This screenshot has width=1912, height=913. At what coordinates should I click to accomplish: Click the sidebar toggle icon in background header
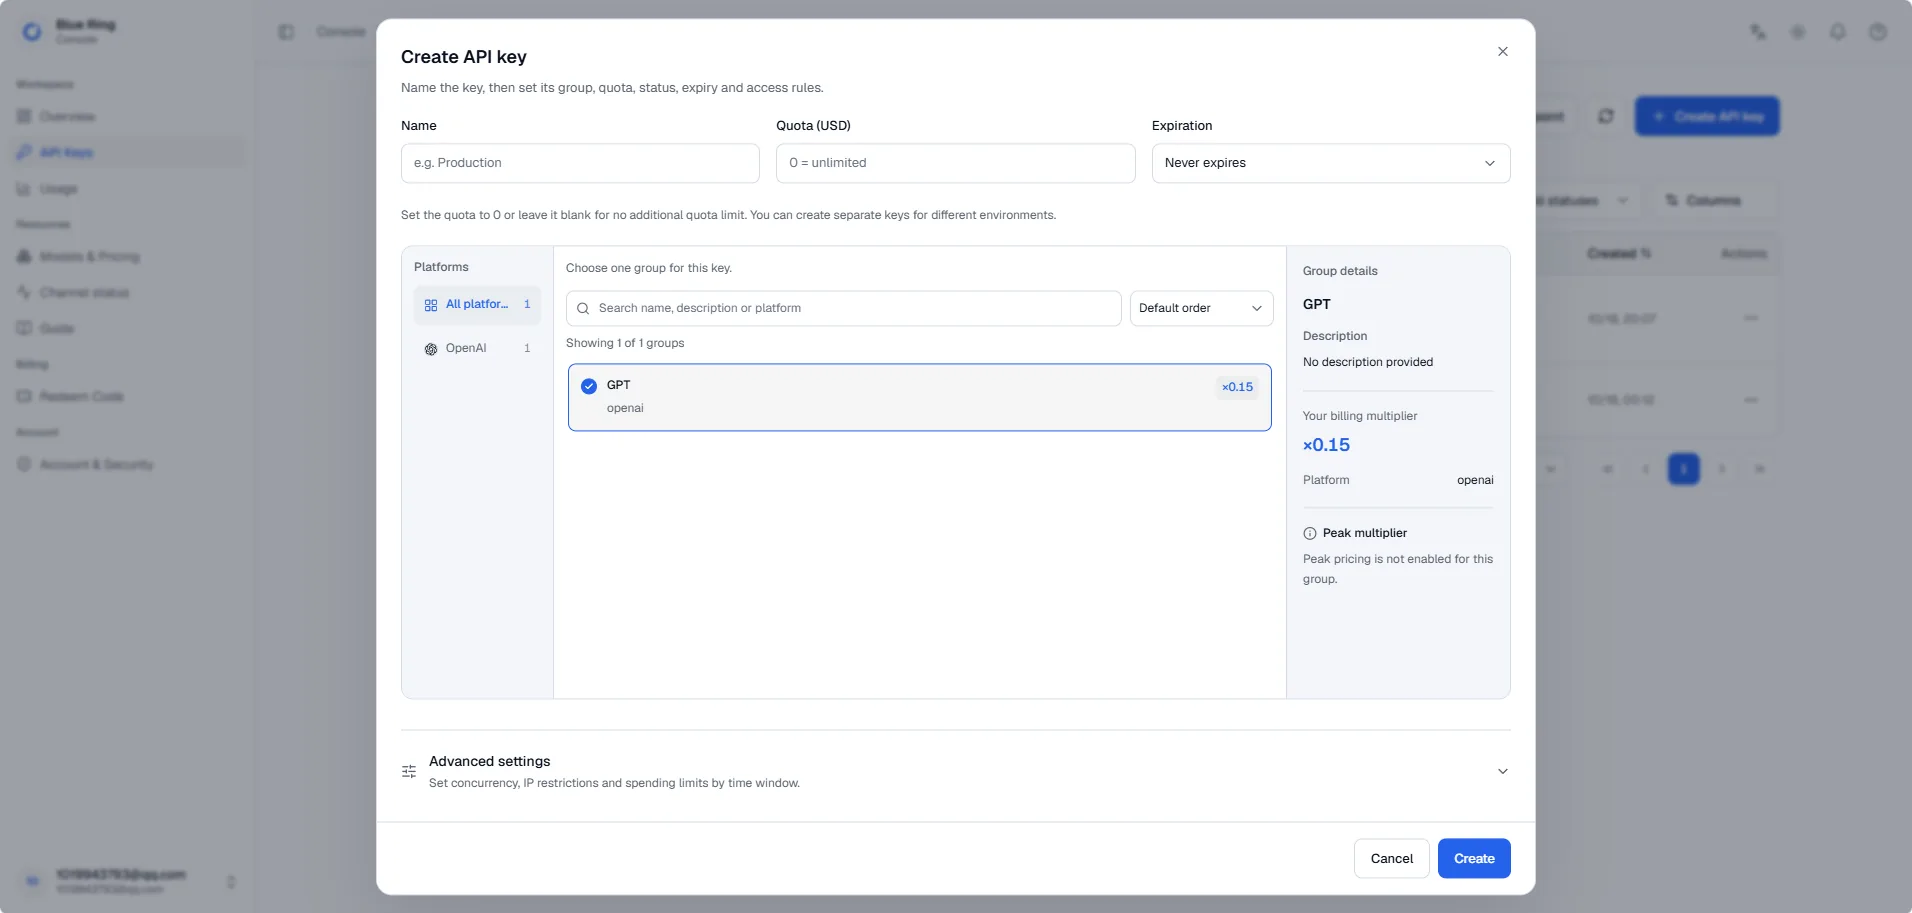[x=286, y=32]
